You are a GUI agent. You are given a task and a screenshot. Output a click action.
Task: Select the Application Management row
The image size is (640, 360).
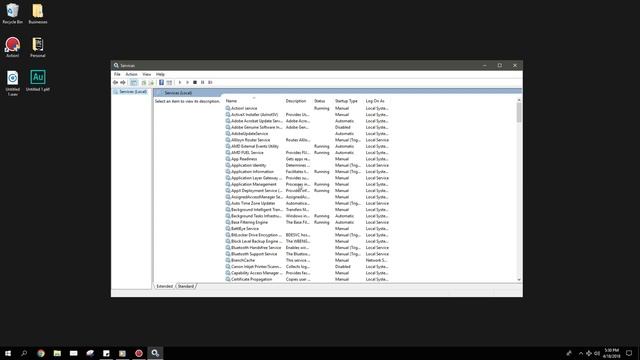(x=307, y=184)
